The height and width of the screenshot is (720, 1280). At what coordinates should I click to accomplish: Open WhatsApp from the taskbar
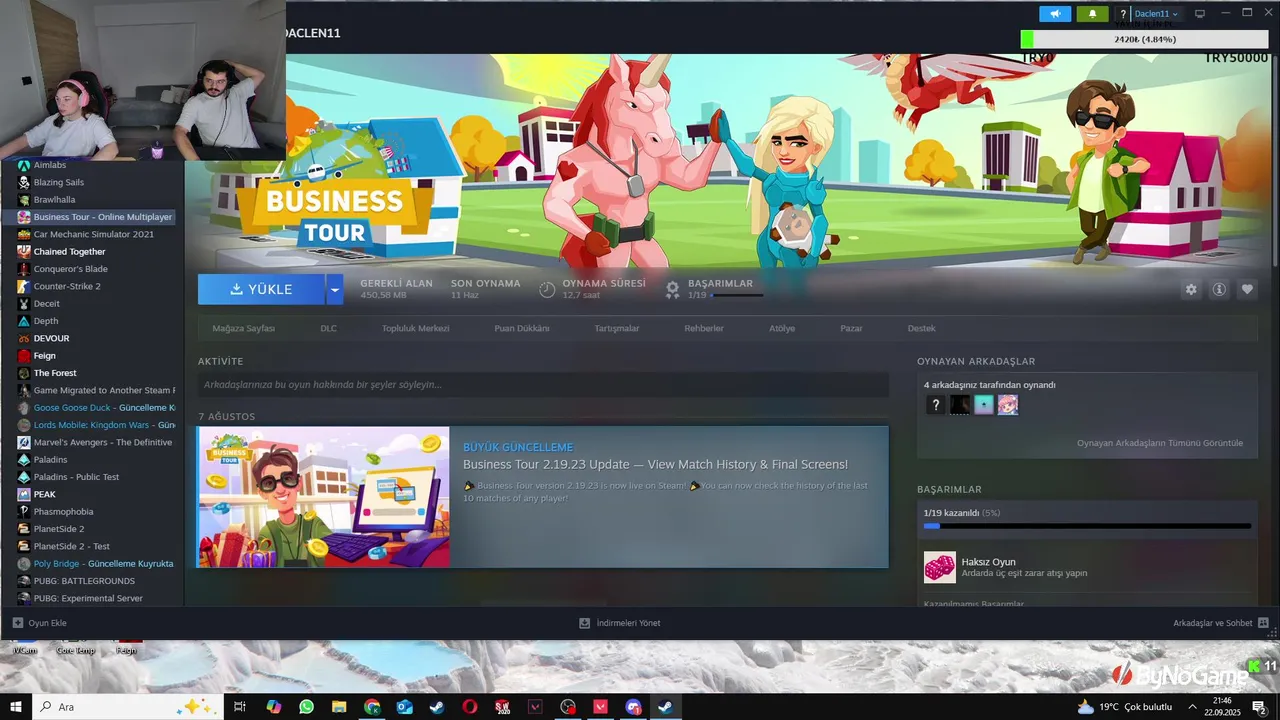(306, 707)
